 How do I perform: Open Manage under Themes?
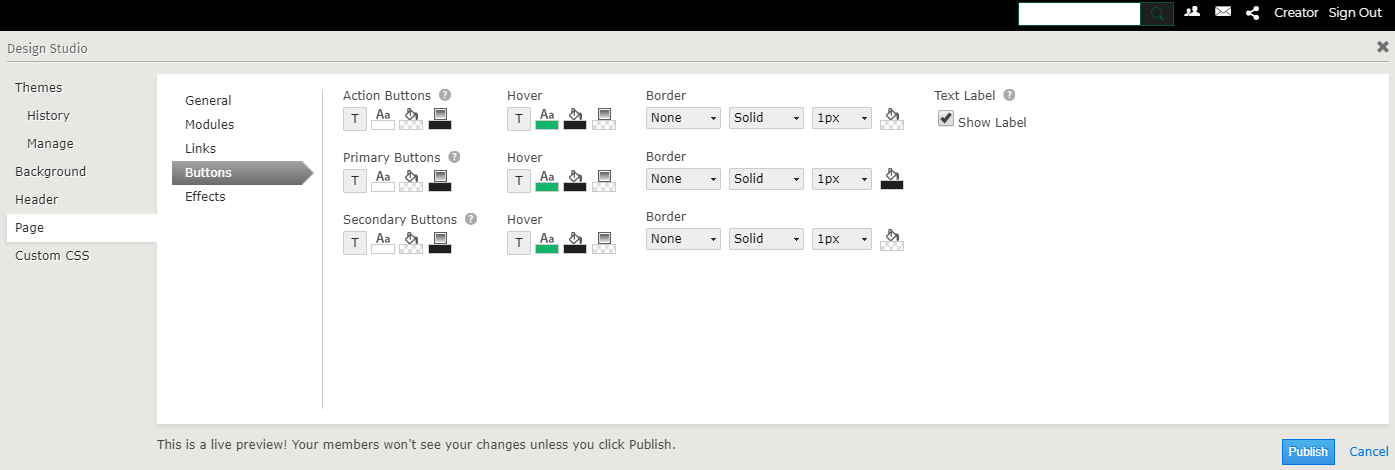[x=50, y=144]
